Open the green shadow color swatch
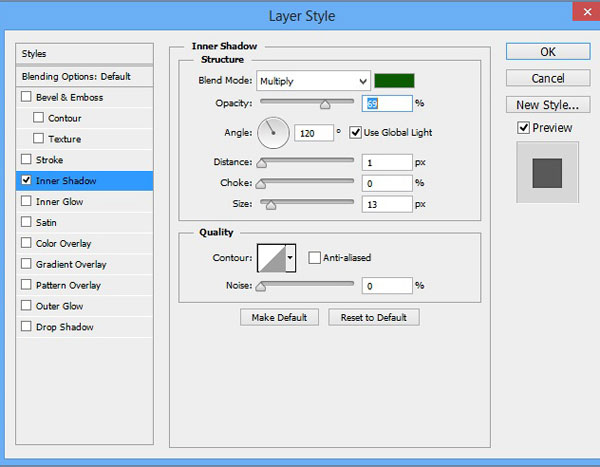This screenshot has width=600, height=467. point(395,80)
